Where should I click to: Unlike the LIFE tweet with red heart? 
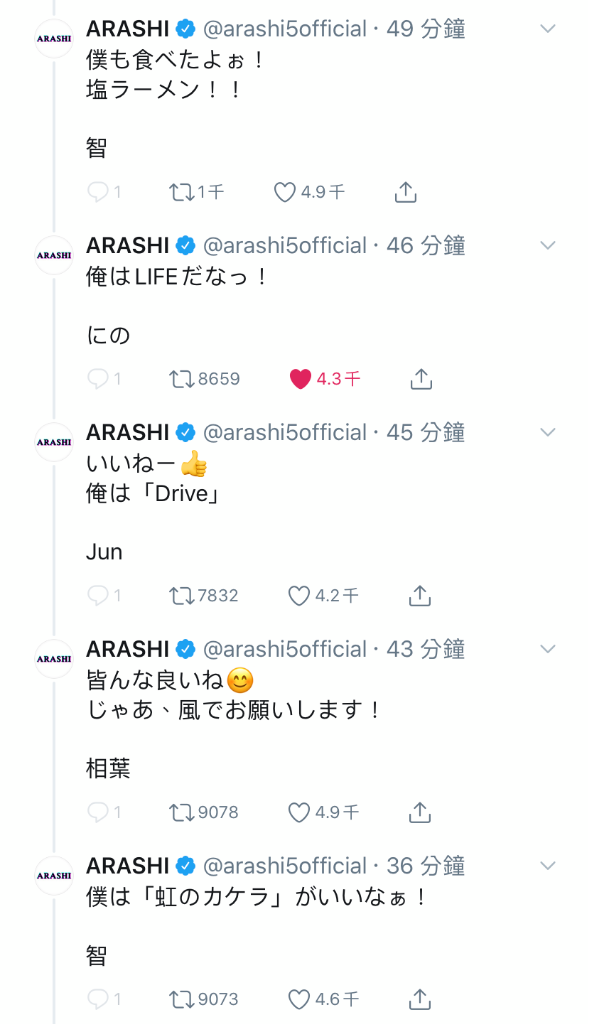pos(300,379)
